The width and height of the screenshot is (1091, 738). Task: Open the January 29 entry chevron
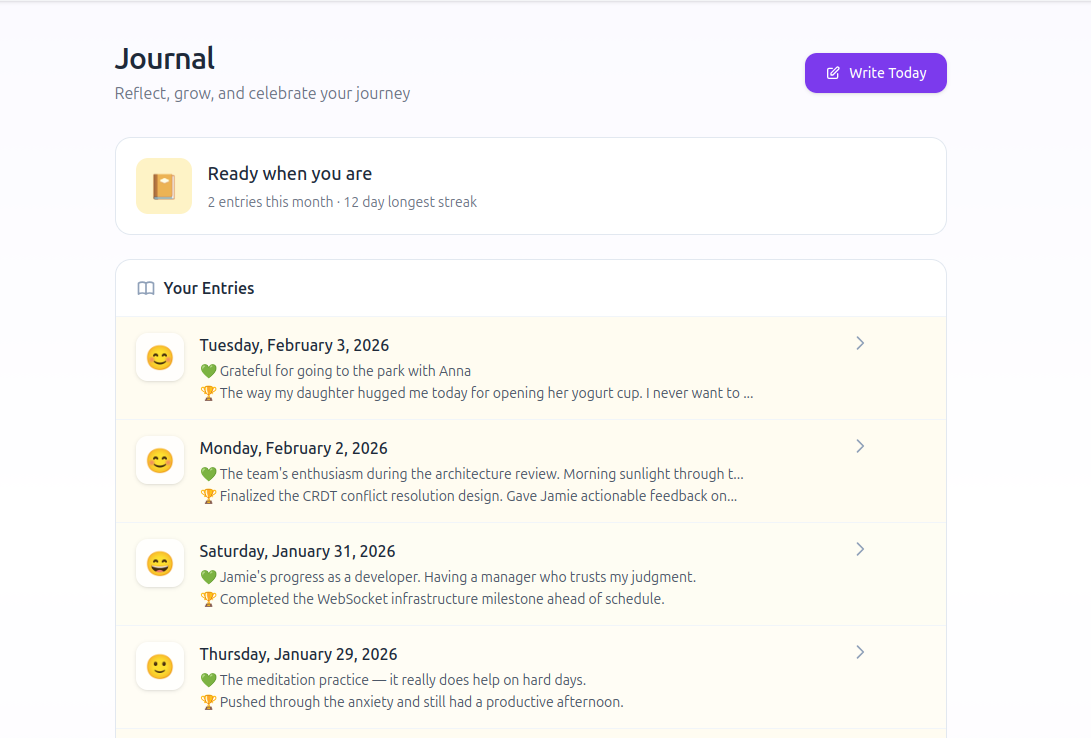click(860, 652)
